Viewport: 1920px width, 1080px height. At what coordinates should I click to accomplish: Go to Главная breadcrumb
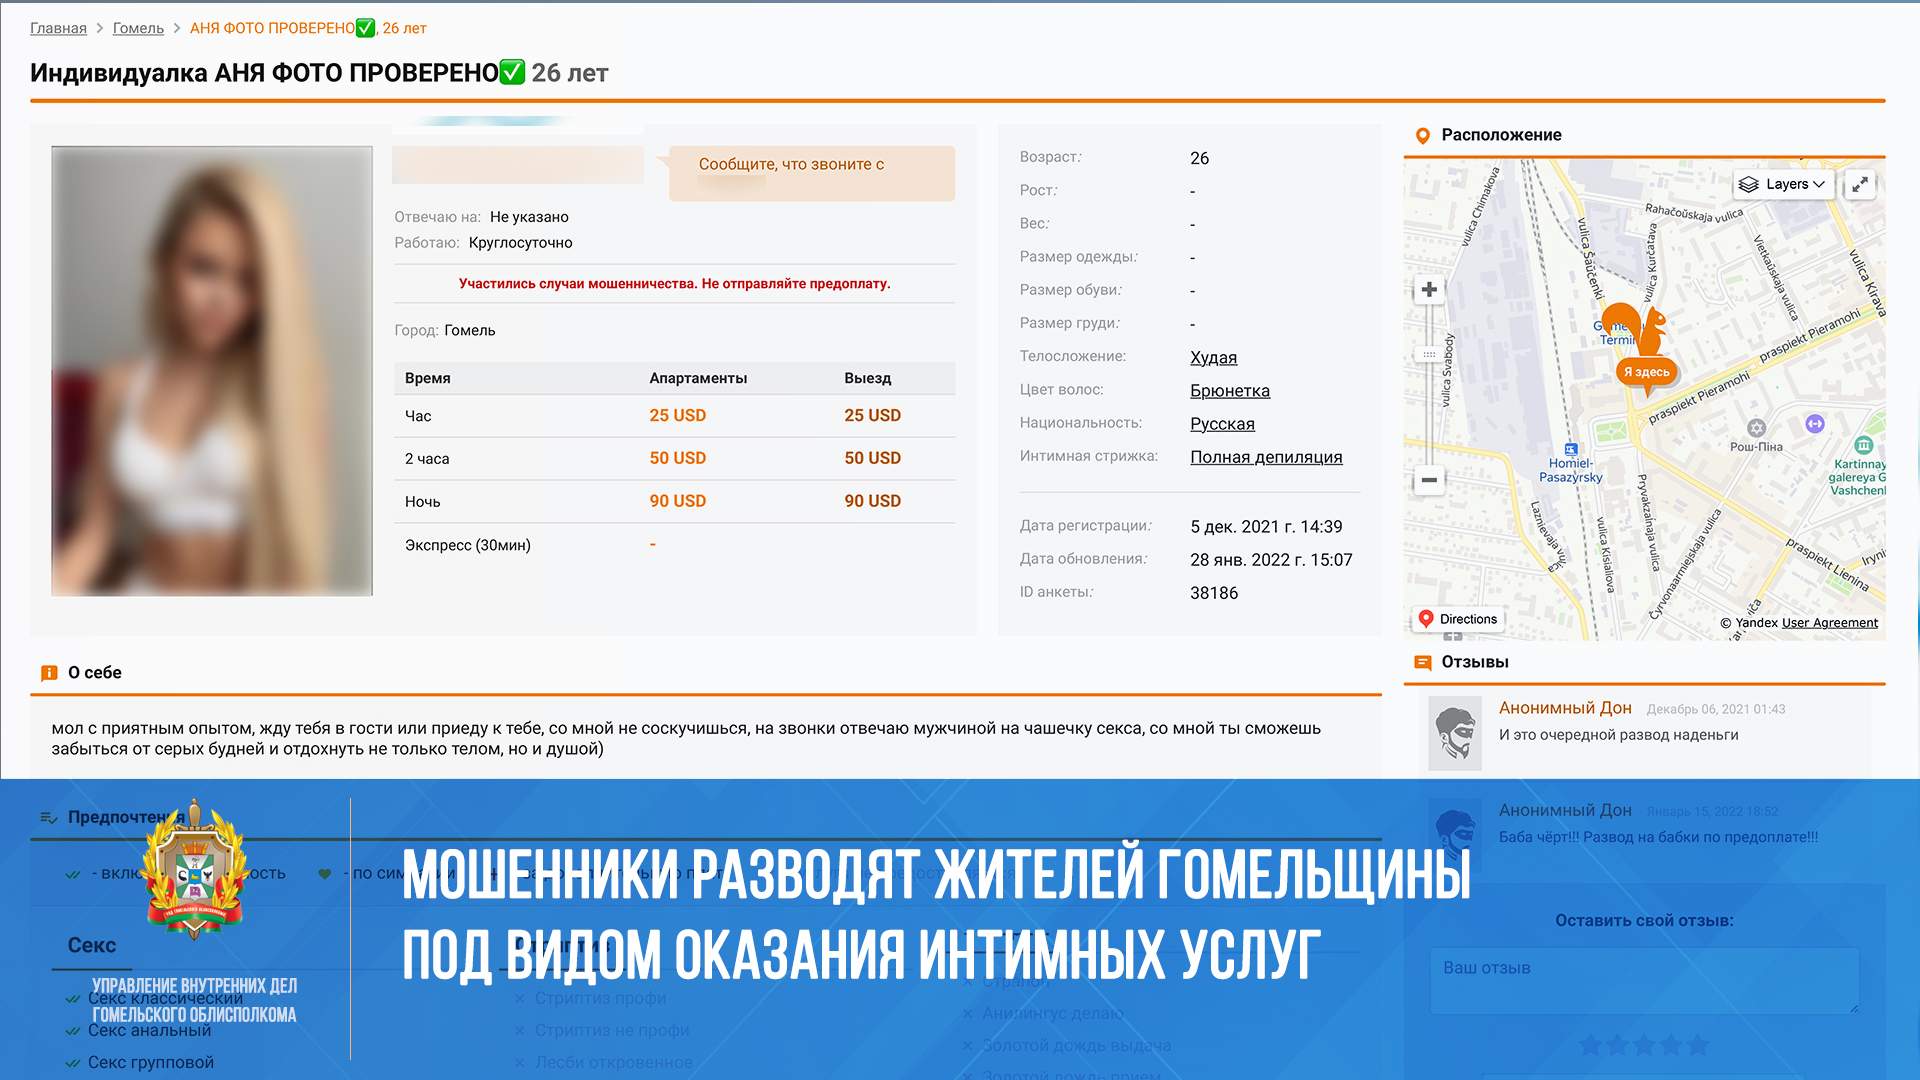(58, 28)
